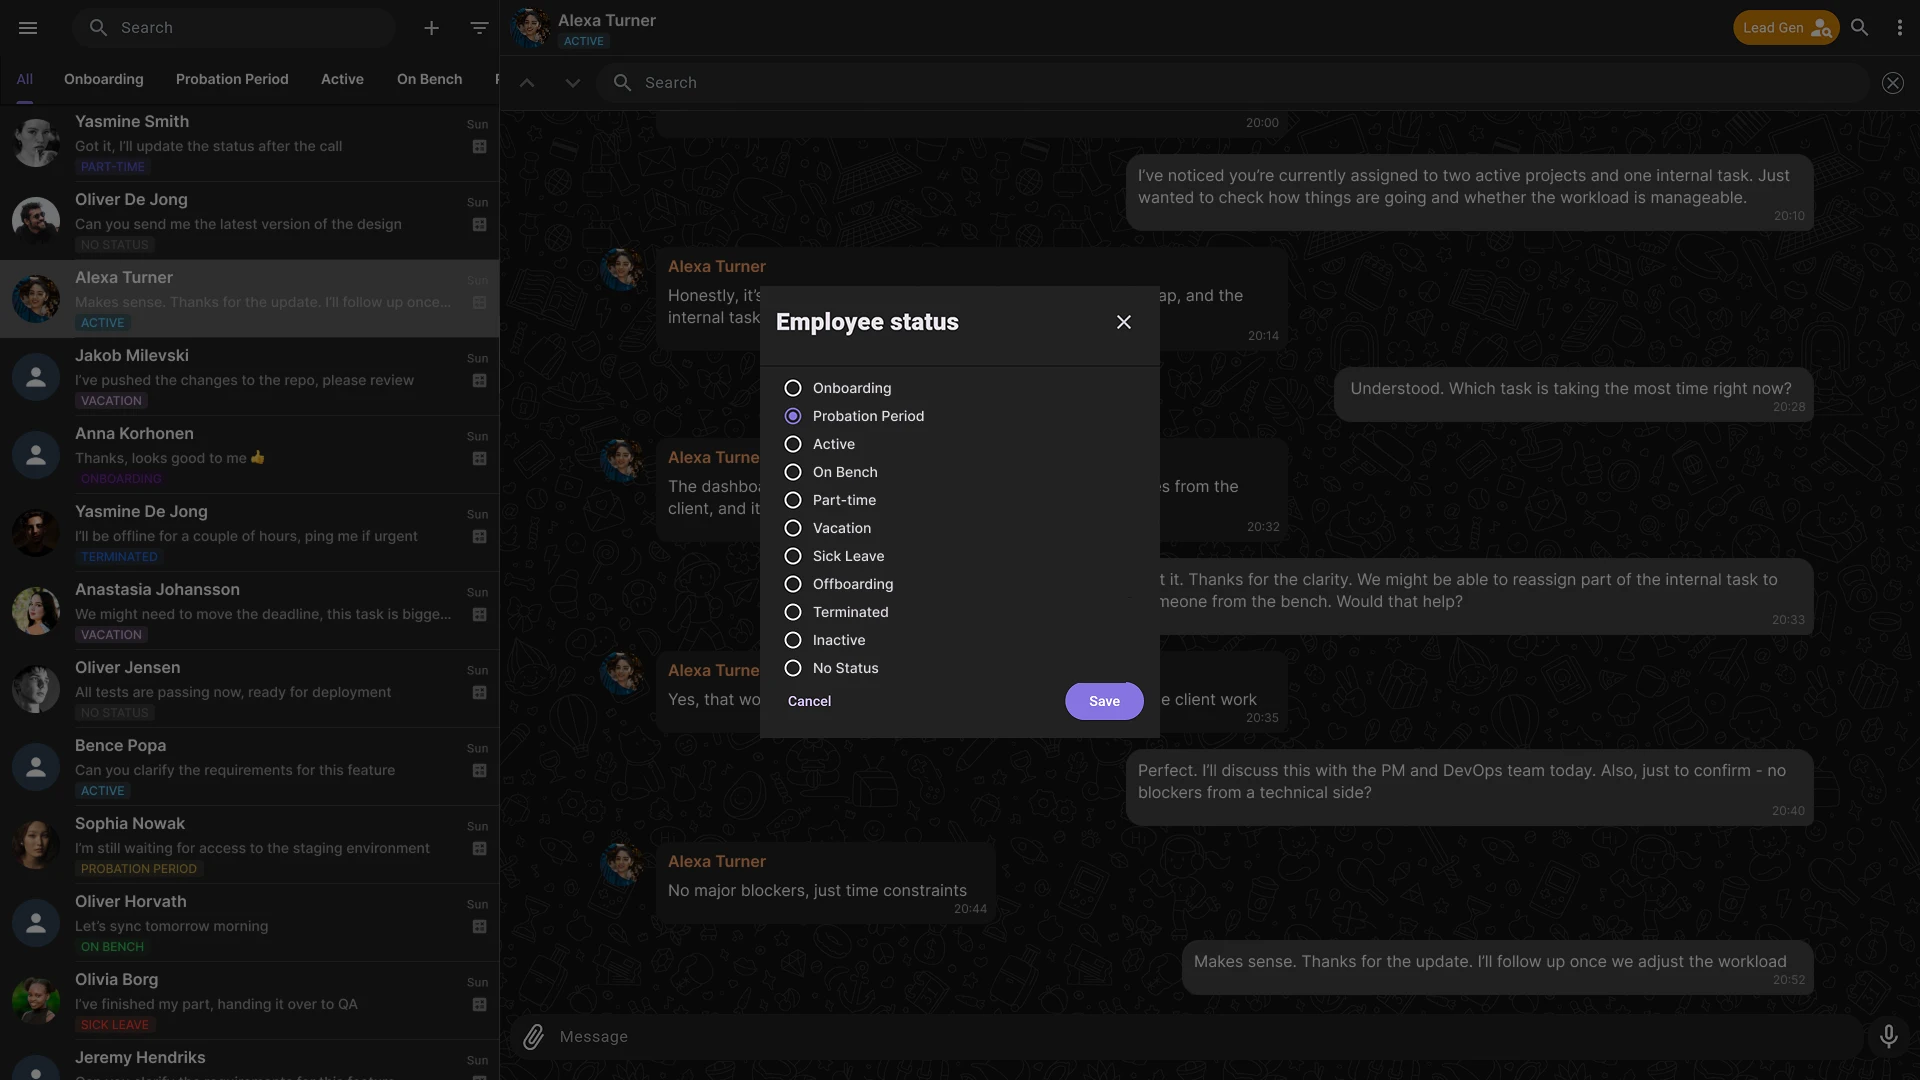The image size is (1920, 1080).
Task: Switch to the Probation Period tab
Action: pos(232,79)
